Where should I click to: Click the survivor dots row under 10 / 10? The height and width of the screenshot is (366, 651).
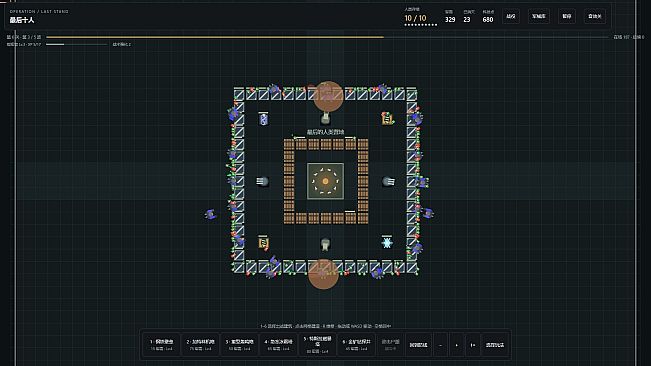coord(421,25)
